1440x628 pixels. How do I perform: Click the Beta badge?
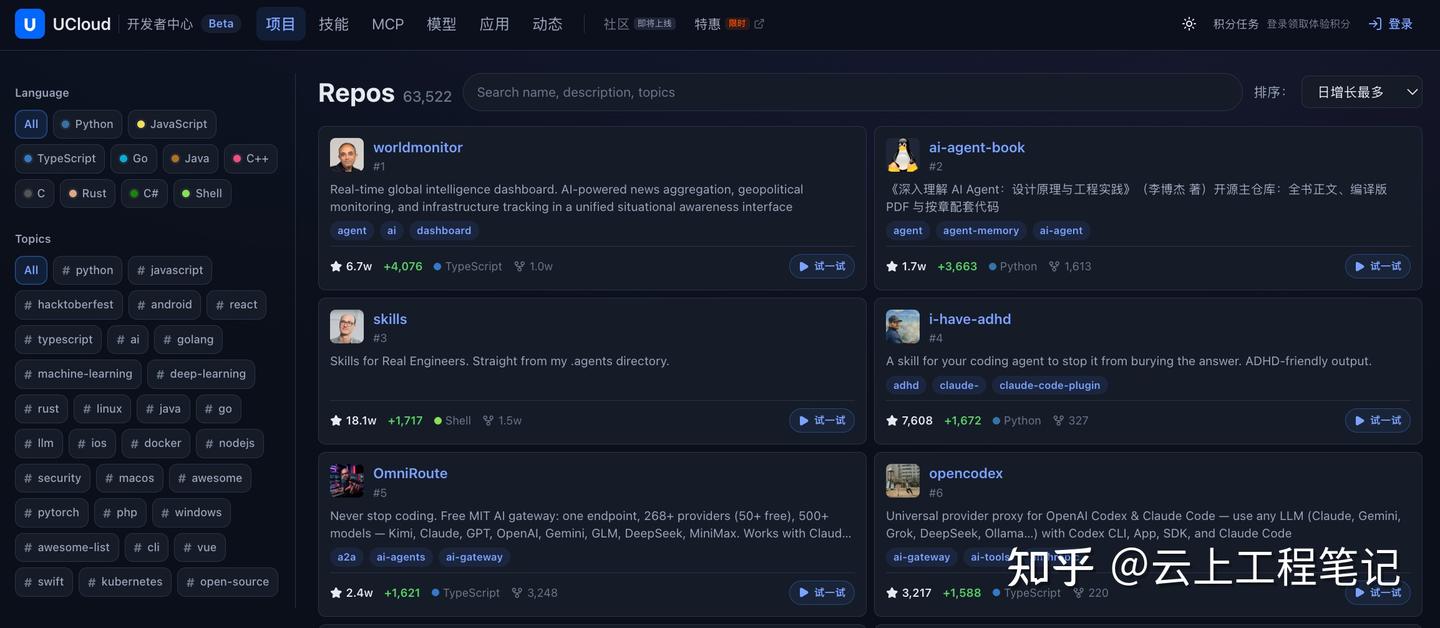coord(221,24)
